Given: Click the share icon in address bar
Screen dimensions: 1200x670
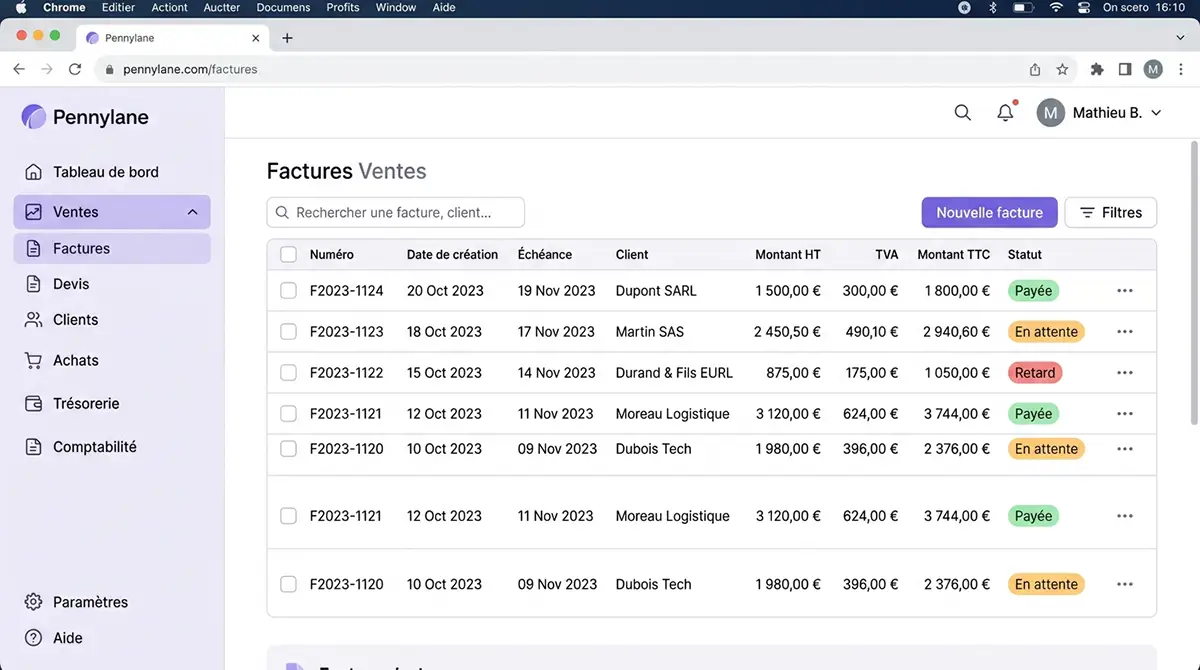Looking at the screenshot, I should tap(1035, 69).
